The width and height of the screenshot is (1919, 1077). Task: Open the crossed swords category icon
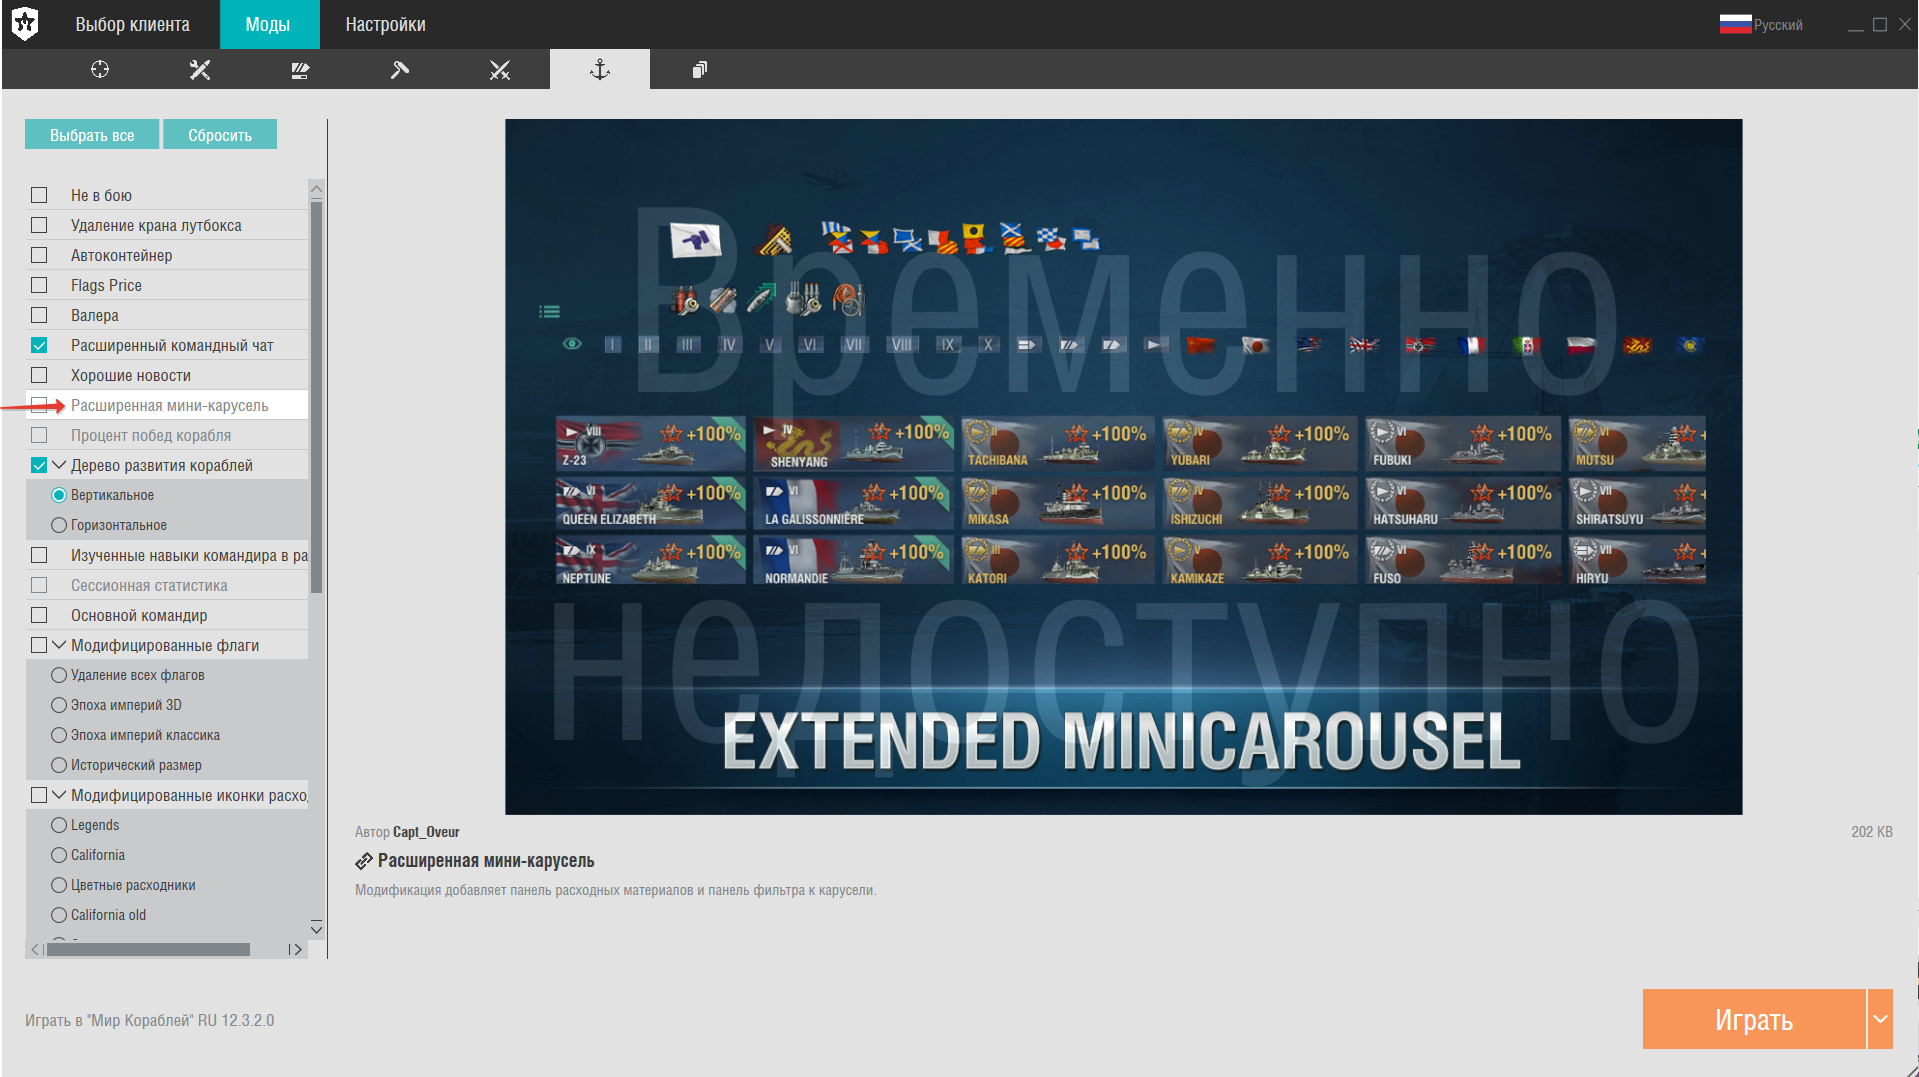point(500,69)
